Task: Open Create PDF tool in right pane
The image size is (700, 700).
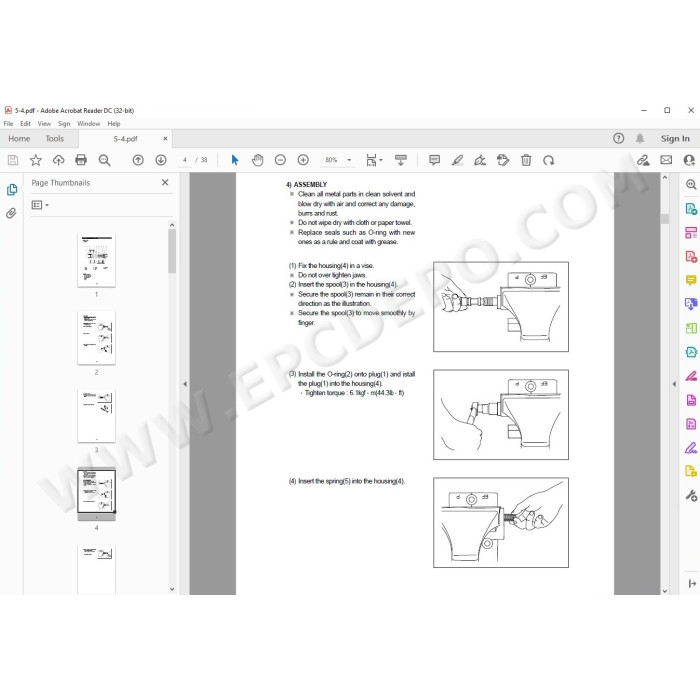Action: 691,256
